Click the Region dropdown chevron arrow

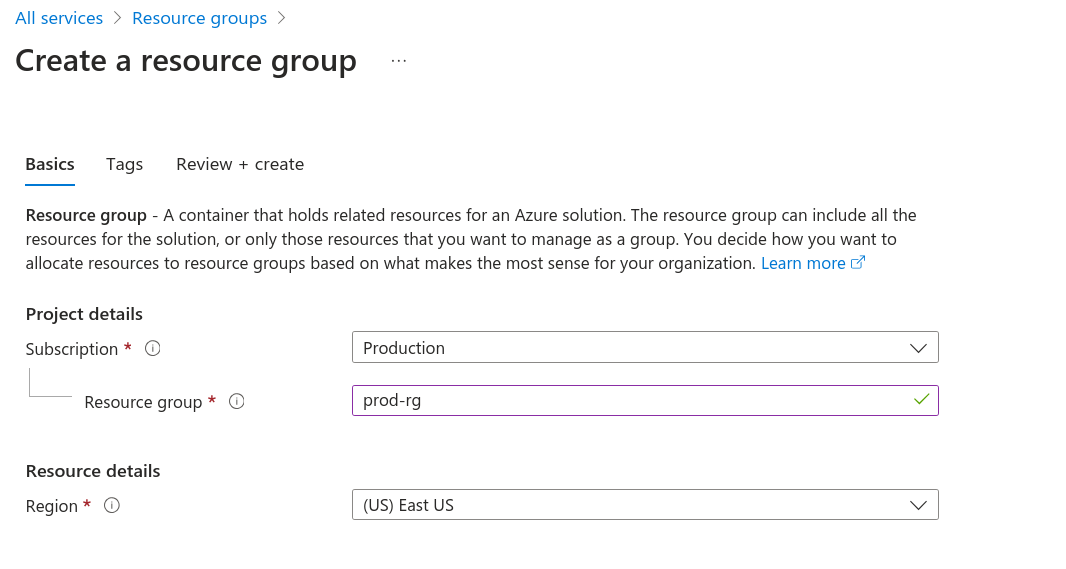tap(918, 505)
